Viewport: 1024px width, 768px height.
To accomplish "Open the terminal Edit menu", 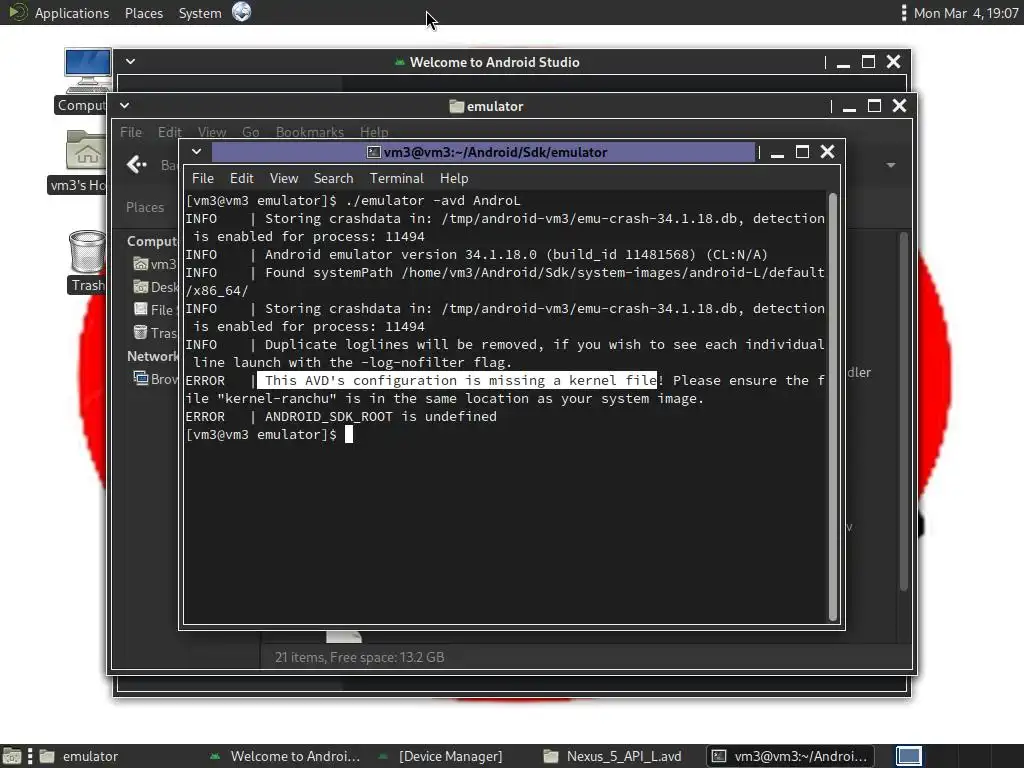I will pyautogui.click(x=241, y=178).
